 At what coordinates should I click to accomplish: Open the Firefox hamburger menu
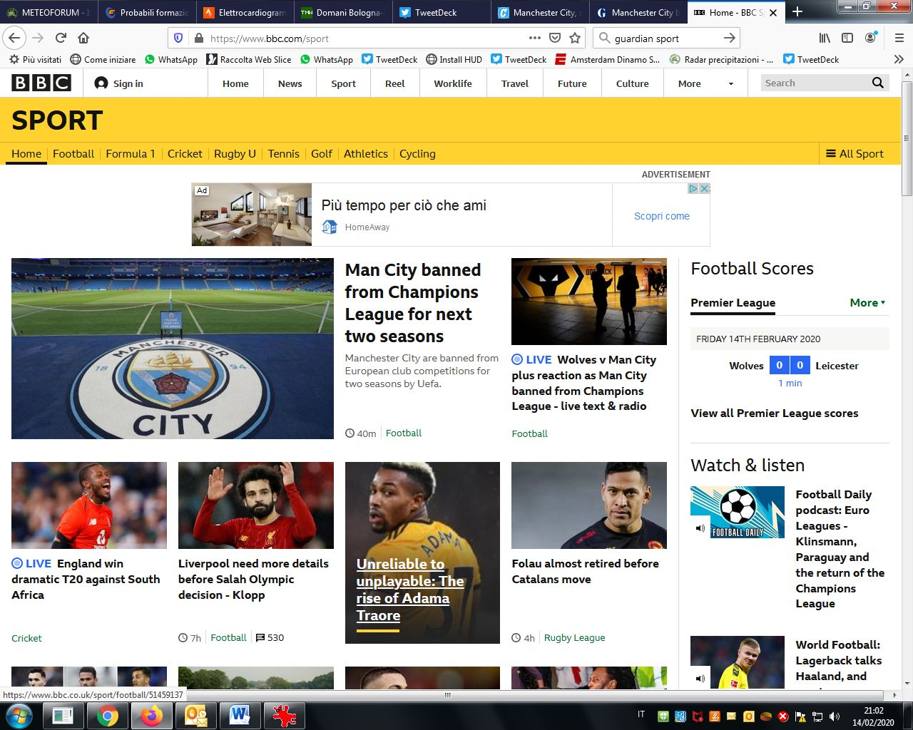point(899,37)
